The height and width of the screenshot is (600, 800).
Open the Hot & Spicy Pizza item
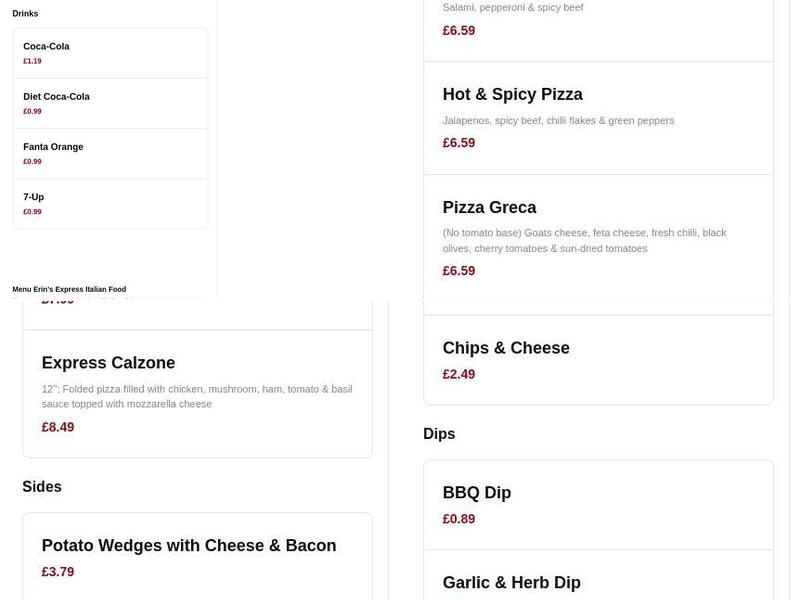pyautogui.click(x=598, y=117)
